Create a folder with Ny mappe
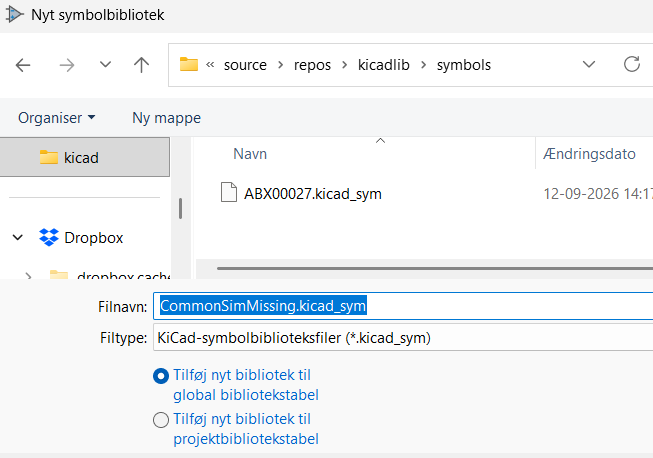The image size is (653, 458). tap(166, 118)
